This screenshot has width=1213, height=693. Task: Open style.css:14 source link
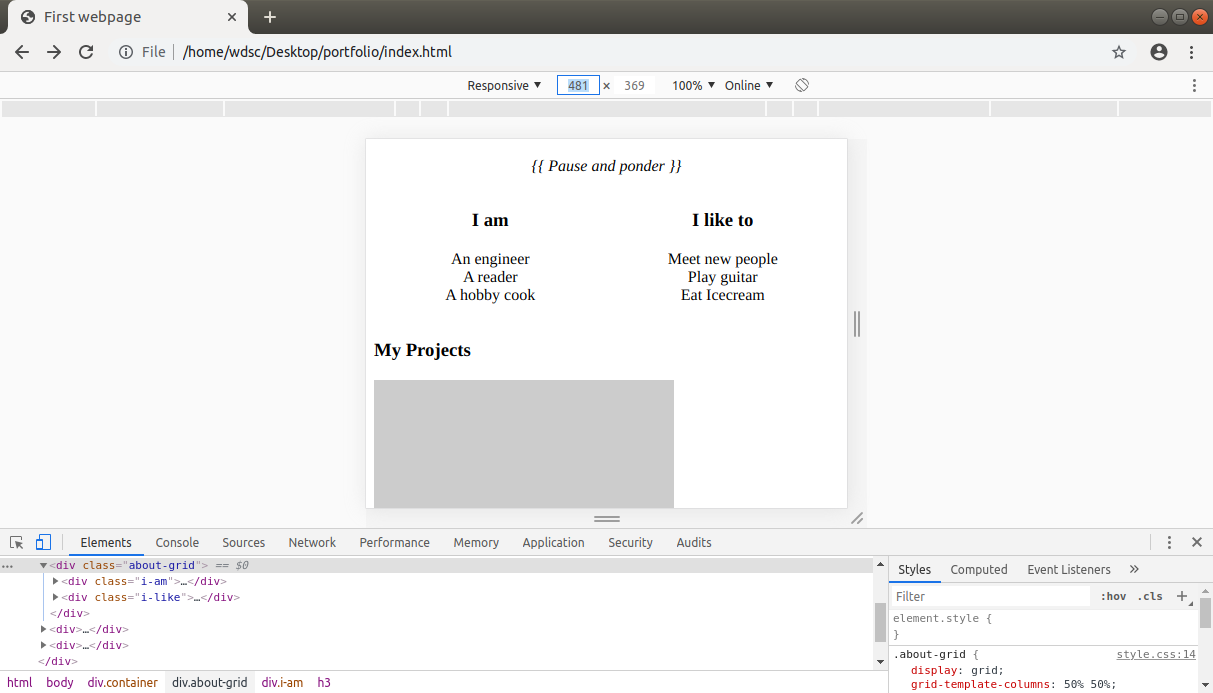point(1156,654)
